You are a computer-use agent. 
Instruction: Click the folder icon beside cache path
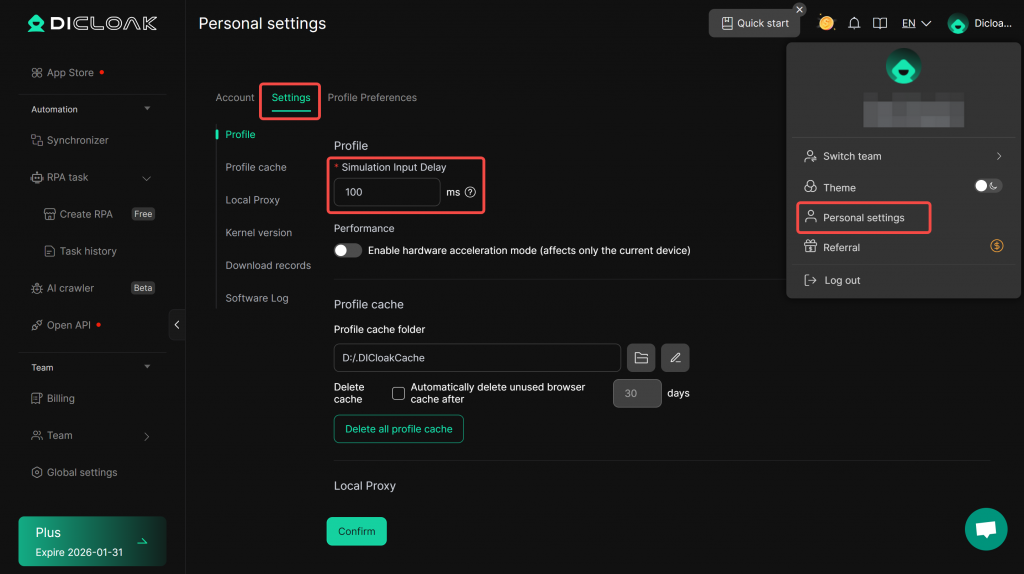641,358
